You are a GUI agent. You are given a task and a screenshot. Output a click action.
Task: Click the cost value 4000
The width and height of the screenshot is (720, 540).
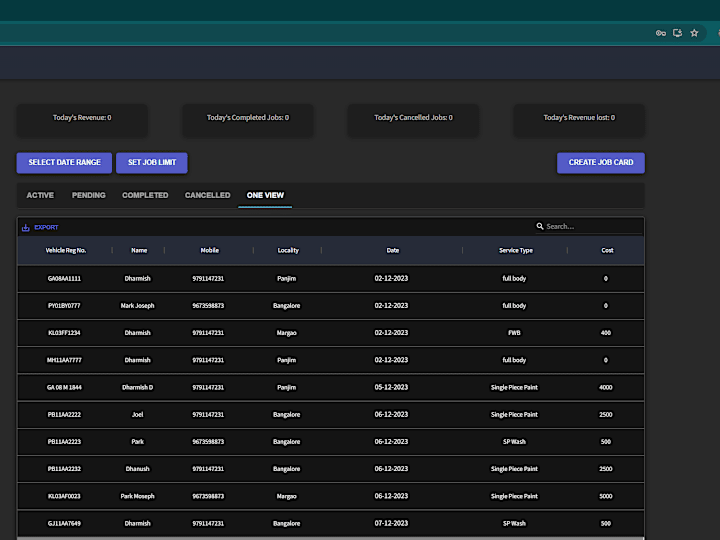coord(606,388)
